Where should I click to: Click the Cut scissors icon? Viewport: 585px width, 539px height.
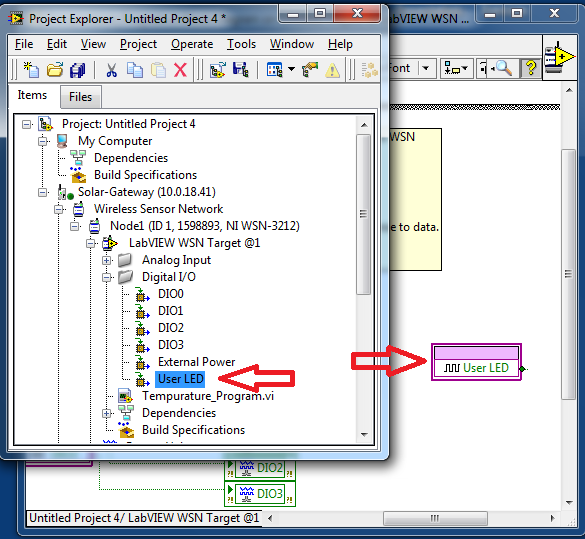coord(111,70)
